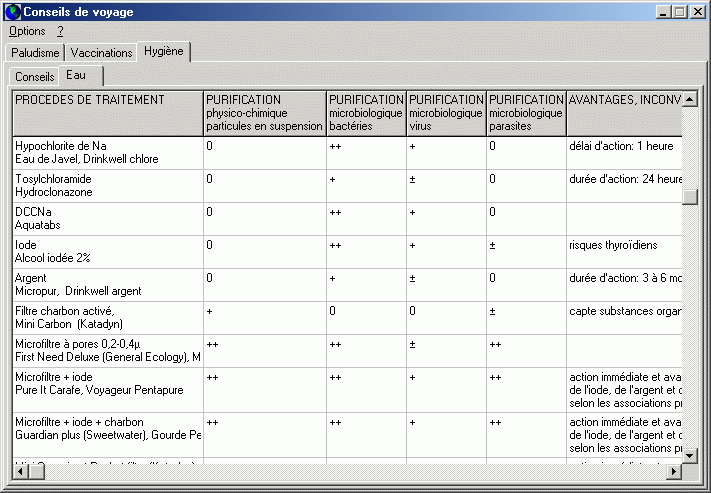Open the Options menu
This screenshot has width=711, height=493.
(27, 31)
